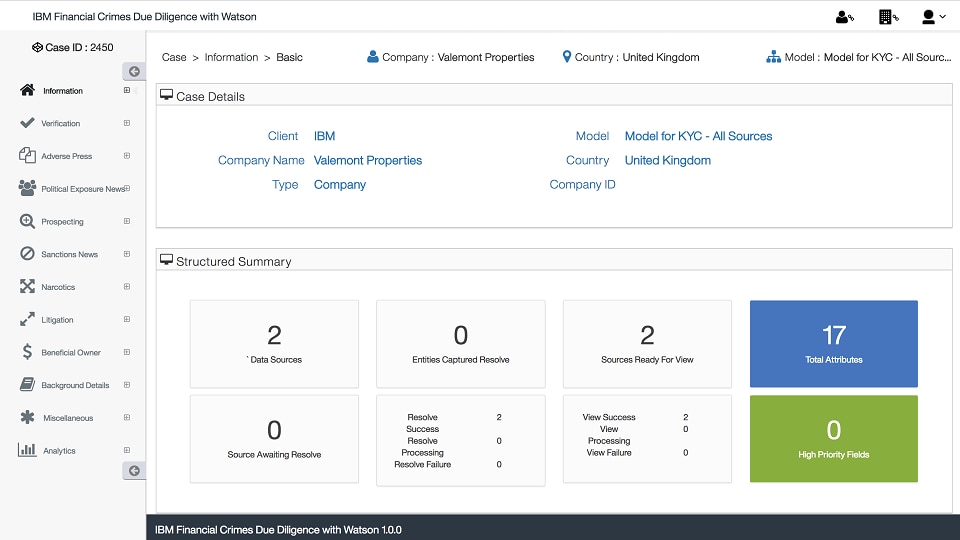Expand the Narcotics menu section
Screen dimensions: 960x540
(127, 286)
